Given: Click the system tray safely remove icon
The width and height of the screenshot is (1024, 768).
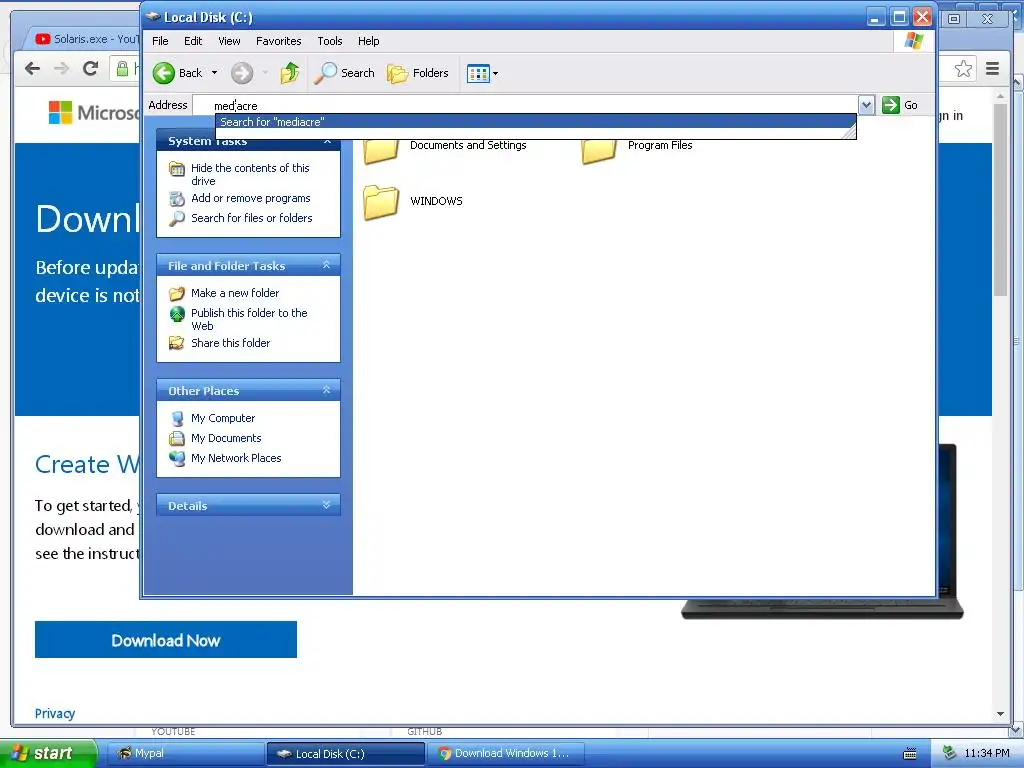Looking at the screenshot, I should [950, 753].
